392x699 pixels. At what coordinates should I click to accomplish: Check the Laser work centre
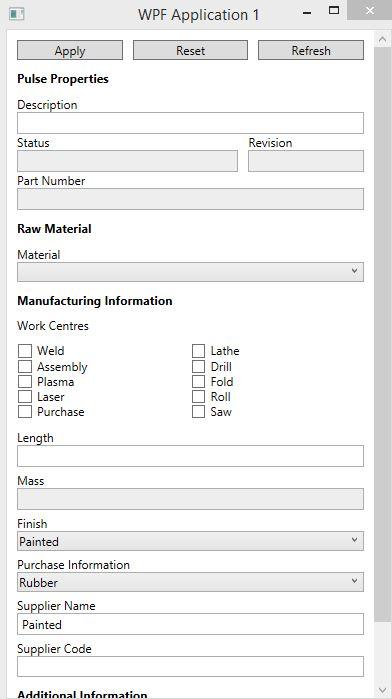[x=25, y=396]
